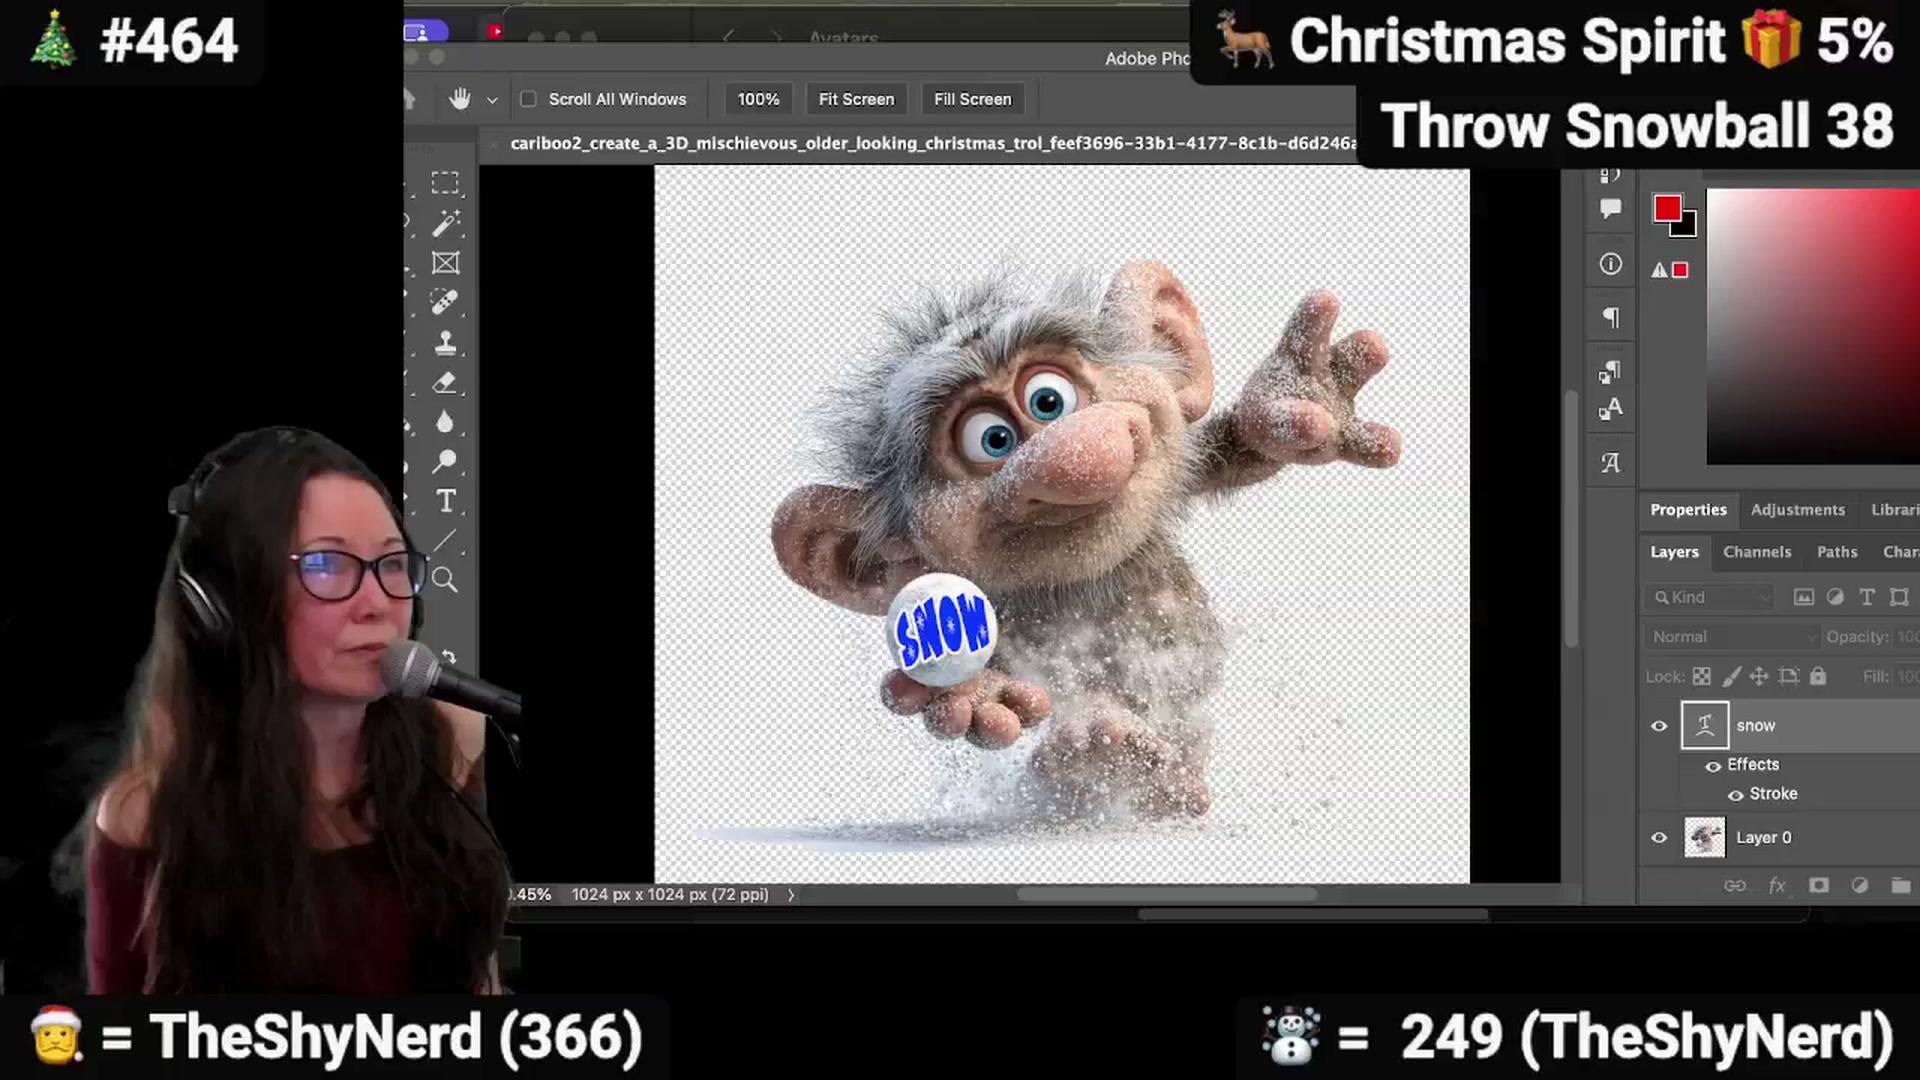Click the link layers icon
Viewport: 1920px width, 1080px height.
[x=1735, y=886]
